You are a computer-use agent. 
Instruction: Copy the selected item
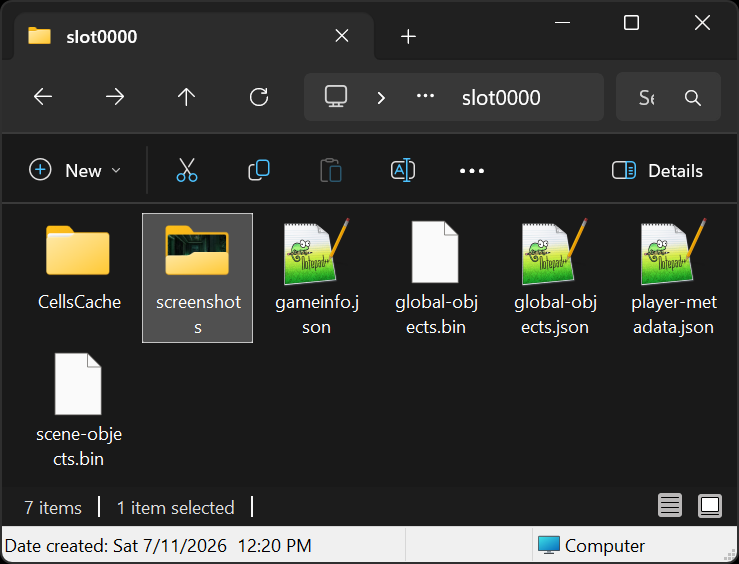(259, 170)
